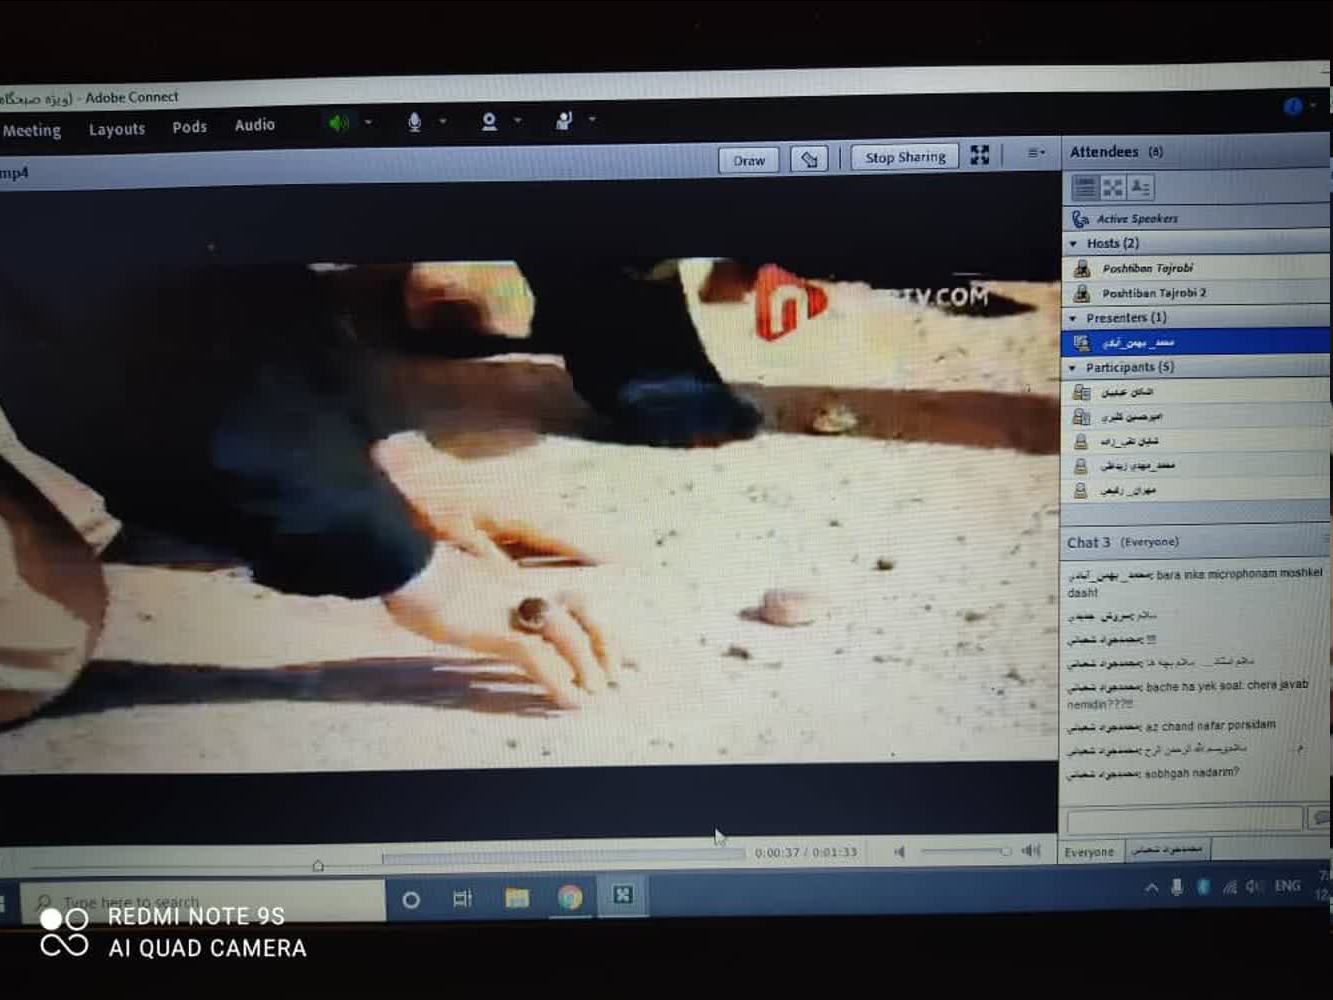Open speaker options dropdown arrow
1333x1000 pixels.
(x=368, y=122)
